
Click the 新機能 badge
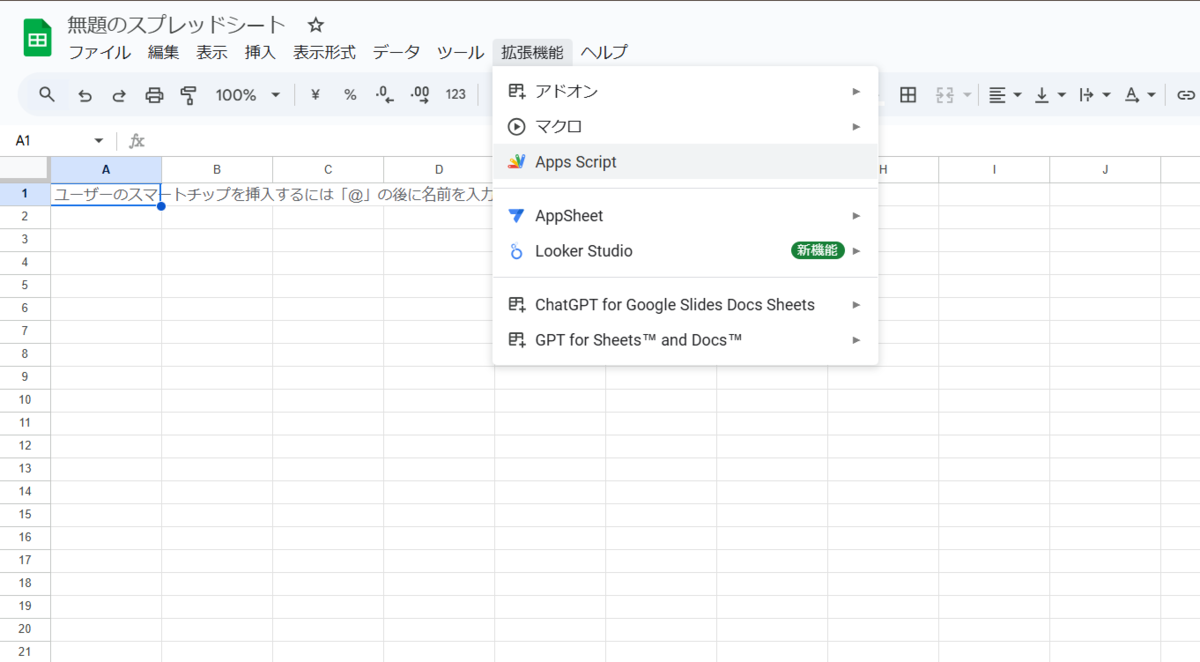817,251
